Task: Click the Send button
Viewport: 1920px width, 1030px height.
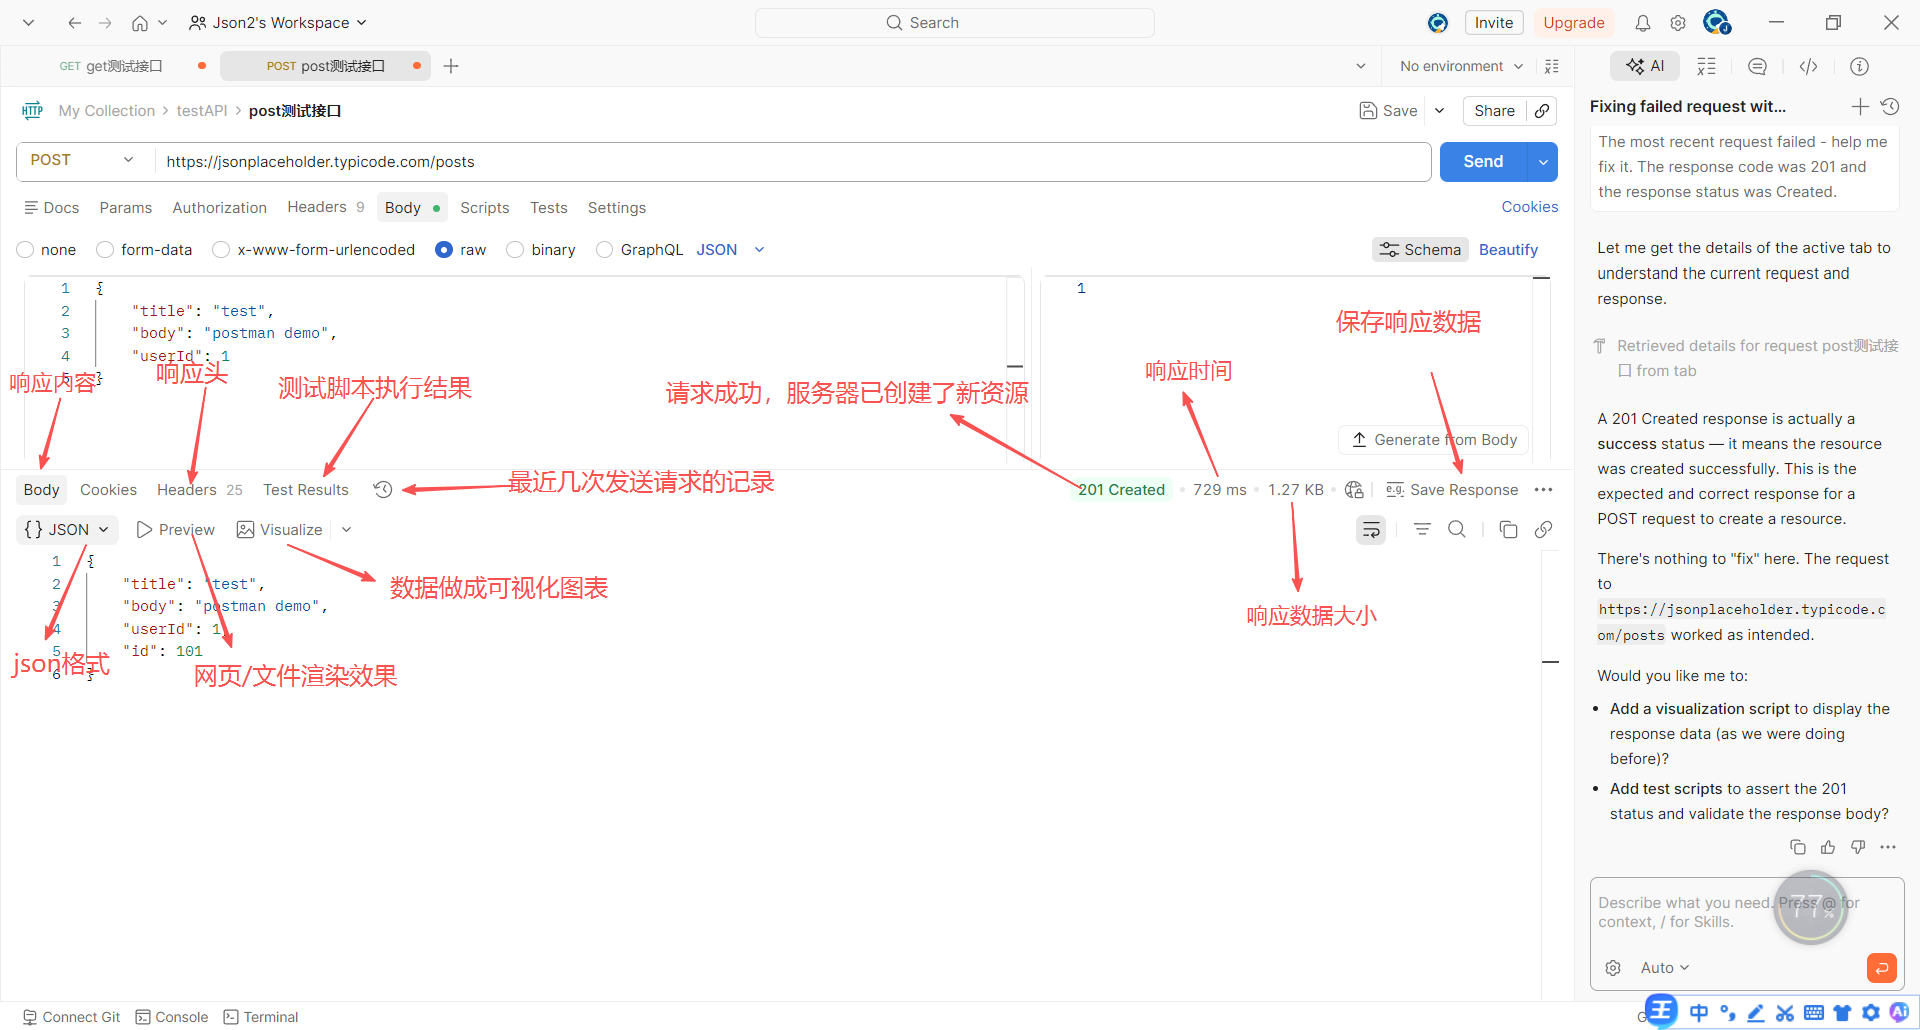Action: [1483, 162]
